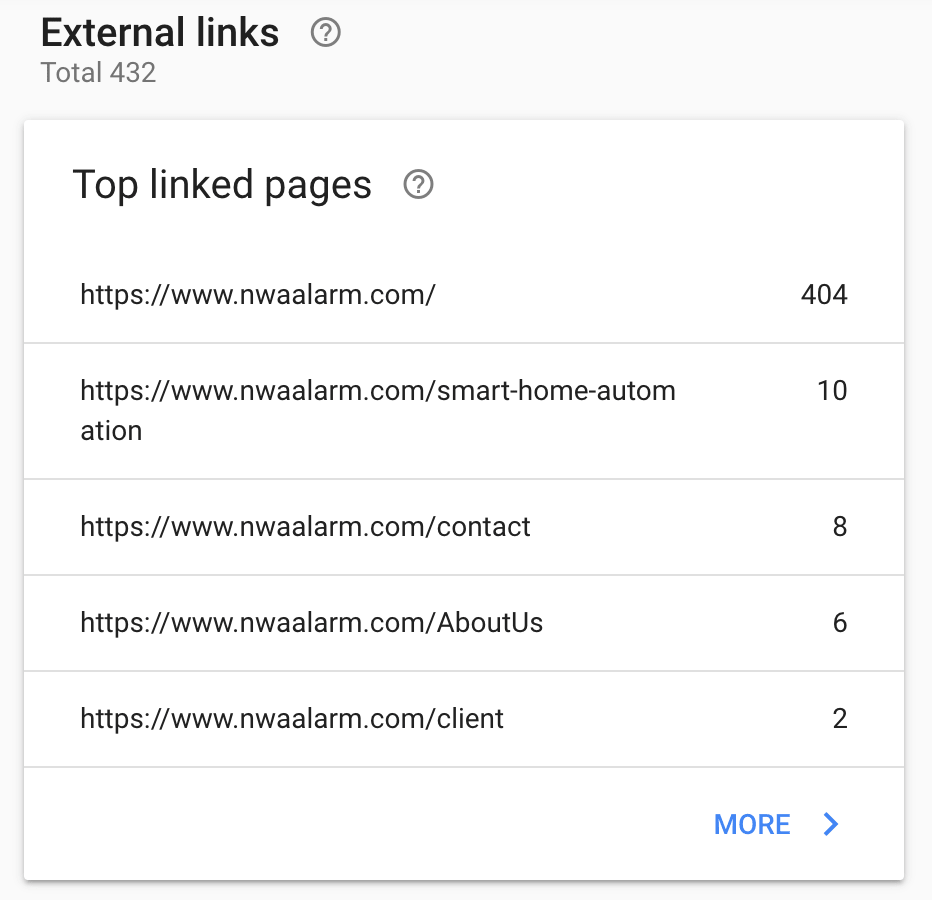Screen dimensions: 932x900
Task: Open the nwaalarm.com/contact page link
Action: coord(305,526)
